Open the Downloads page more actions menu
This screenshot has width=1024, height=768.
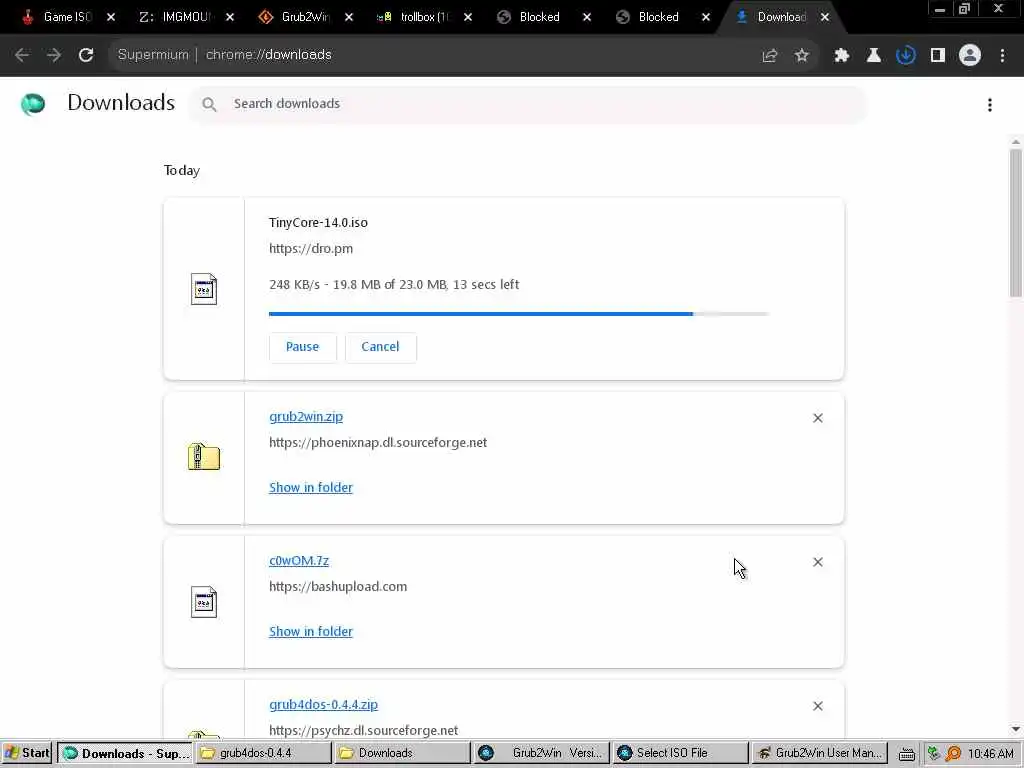990,104
